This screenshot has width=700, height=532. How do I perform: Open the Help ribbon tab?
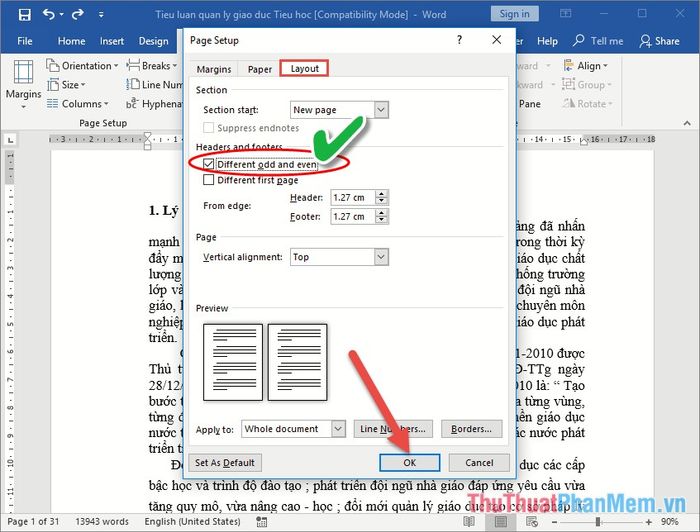point(547,41)
